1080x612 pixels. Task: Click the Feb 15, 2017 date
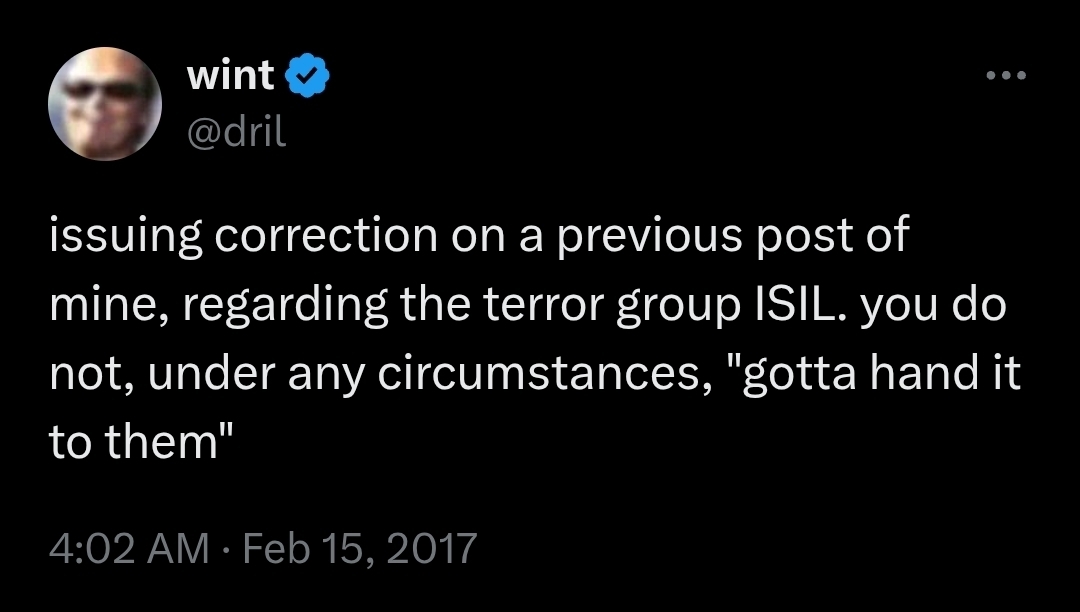(361, 547)
